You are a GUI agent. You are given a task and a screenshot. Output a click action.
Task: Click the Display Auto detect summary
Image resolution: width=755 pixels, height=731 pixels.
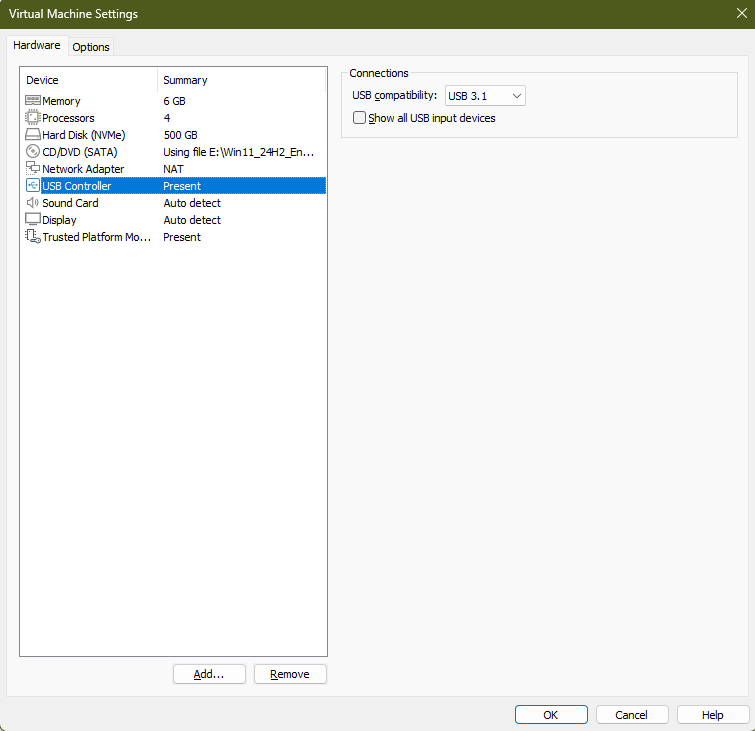[192, 220]
